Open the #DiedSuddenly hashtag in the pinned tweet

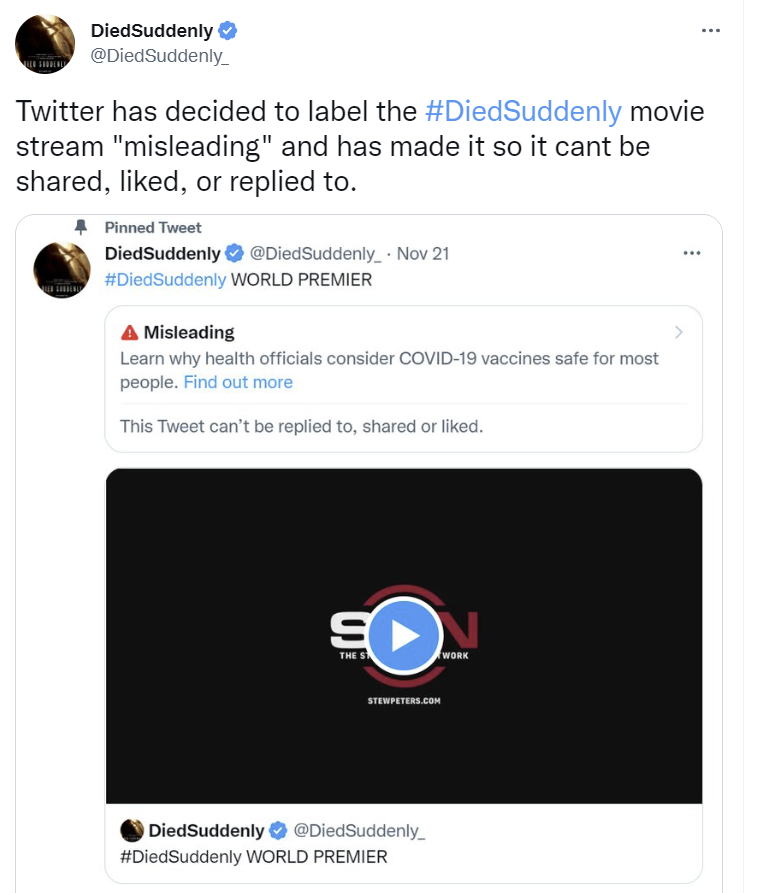(165, 280)
